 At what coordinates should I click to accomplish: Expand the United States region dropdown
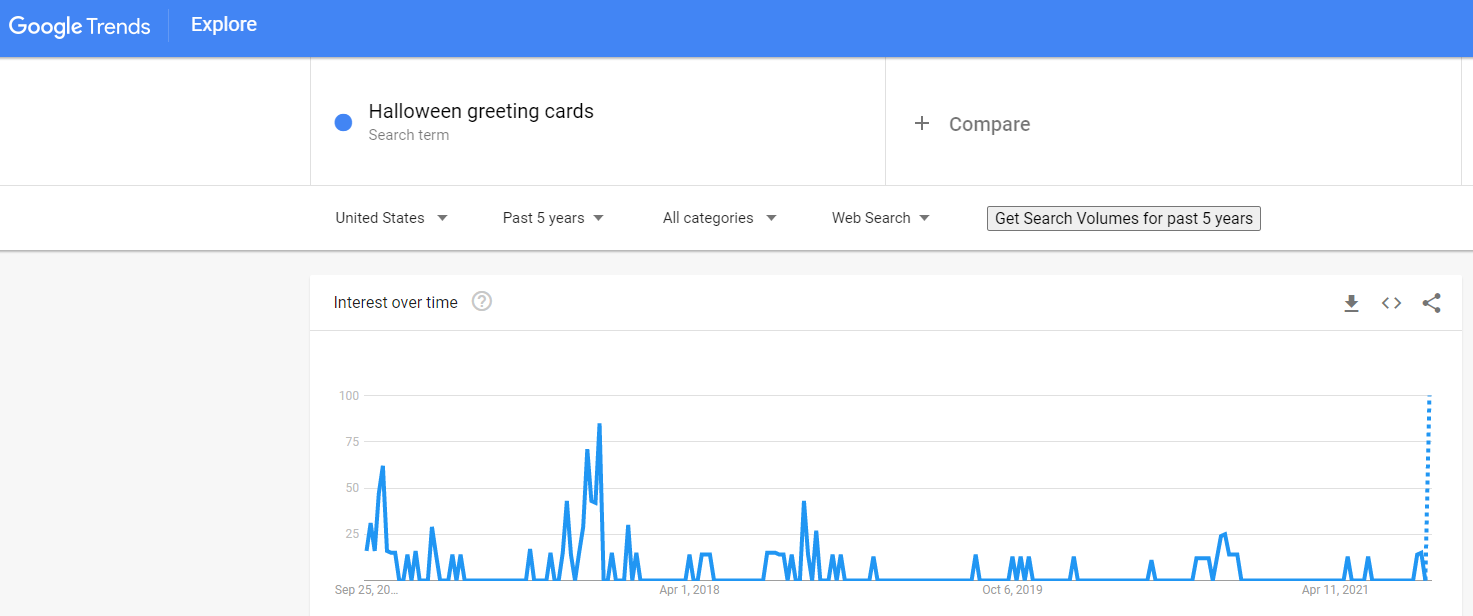391,218
